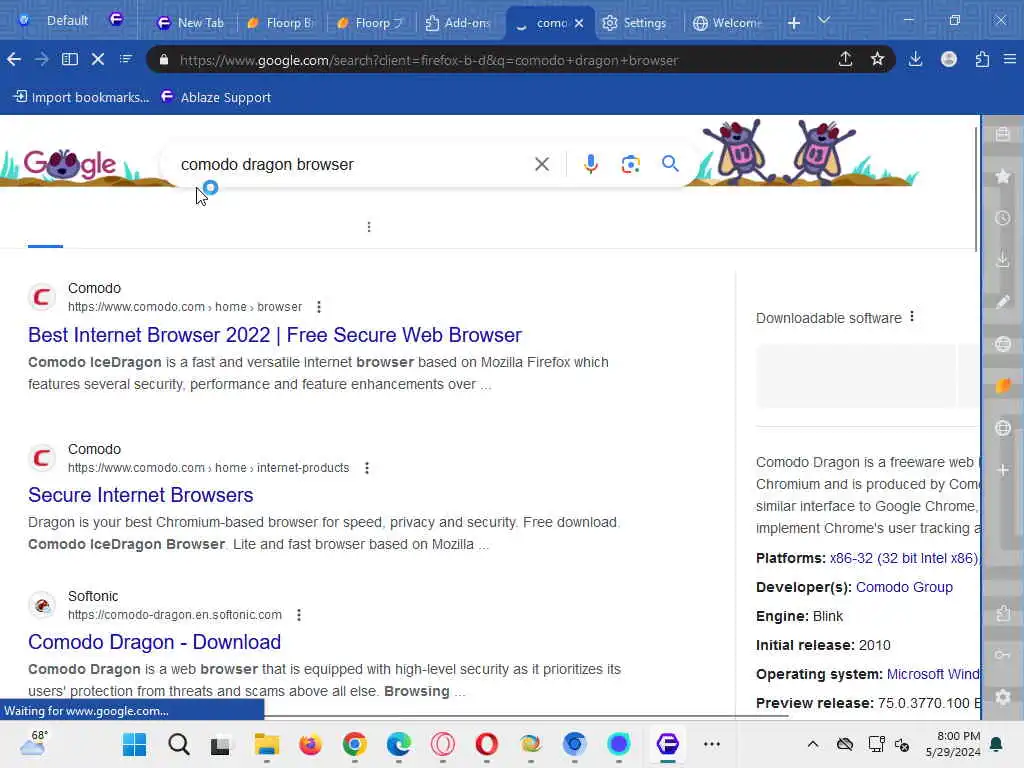This screenshot has width=1024, height=768.
Task: Open Best Internet Browser 2022 result
Action: pos(275,335)
